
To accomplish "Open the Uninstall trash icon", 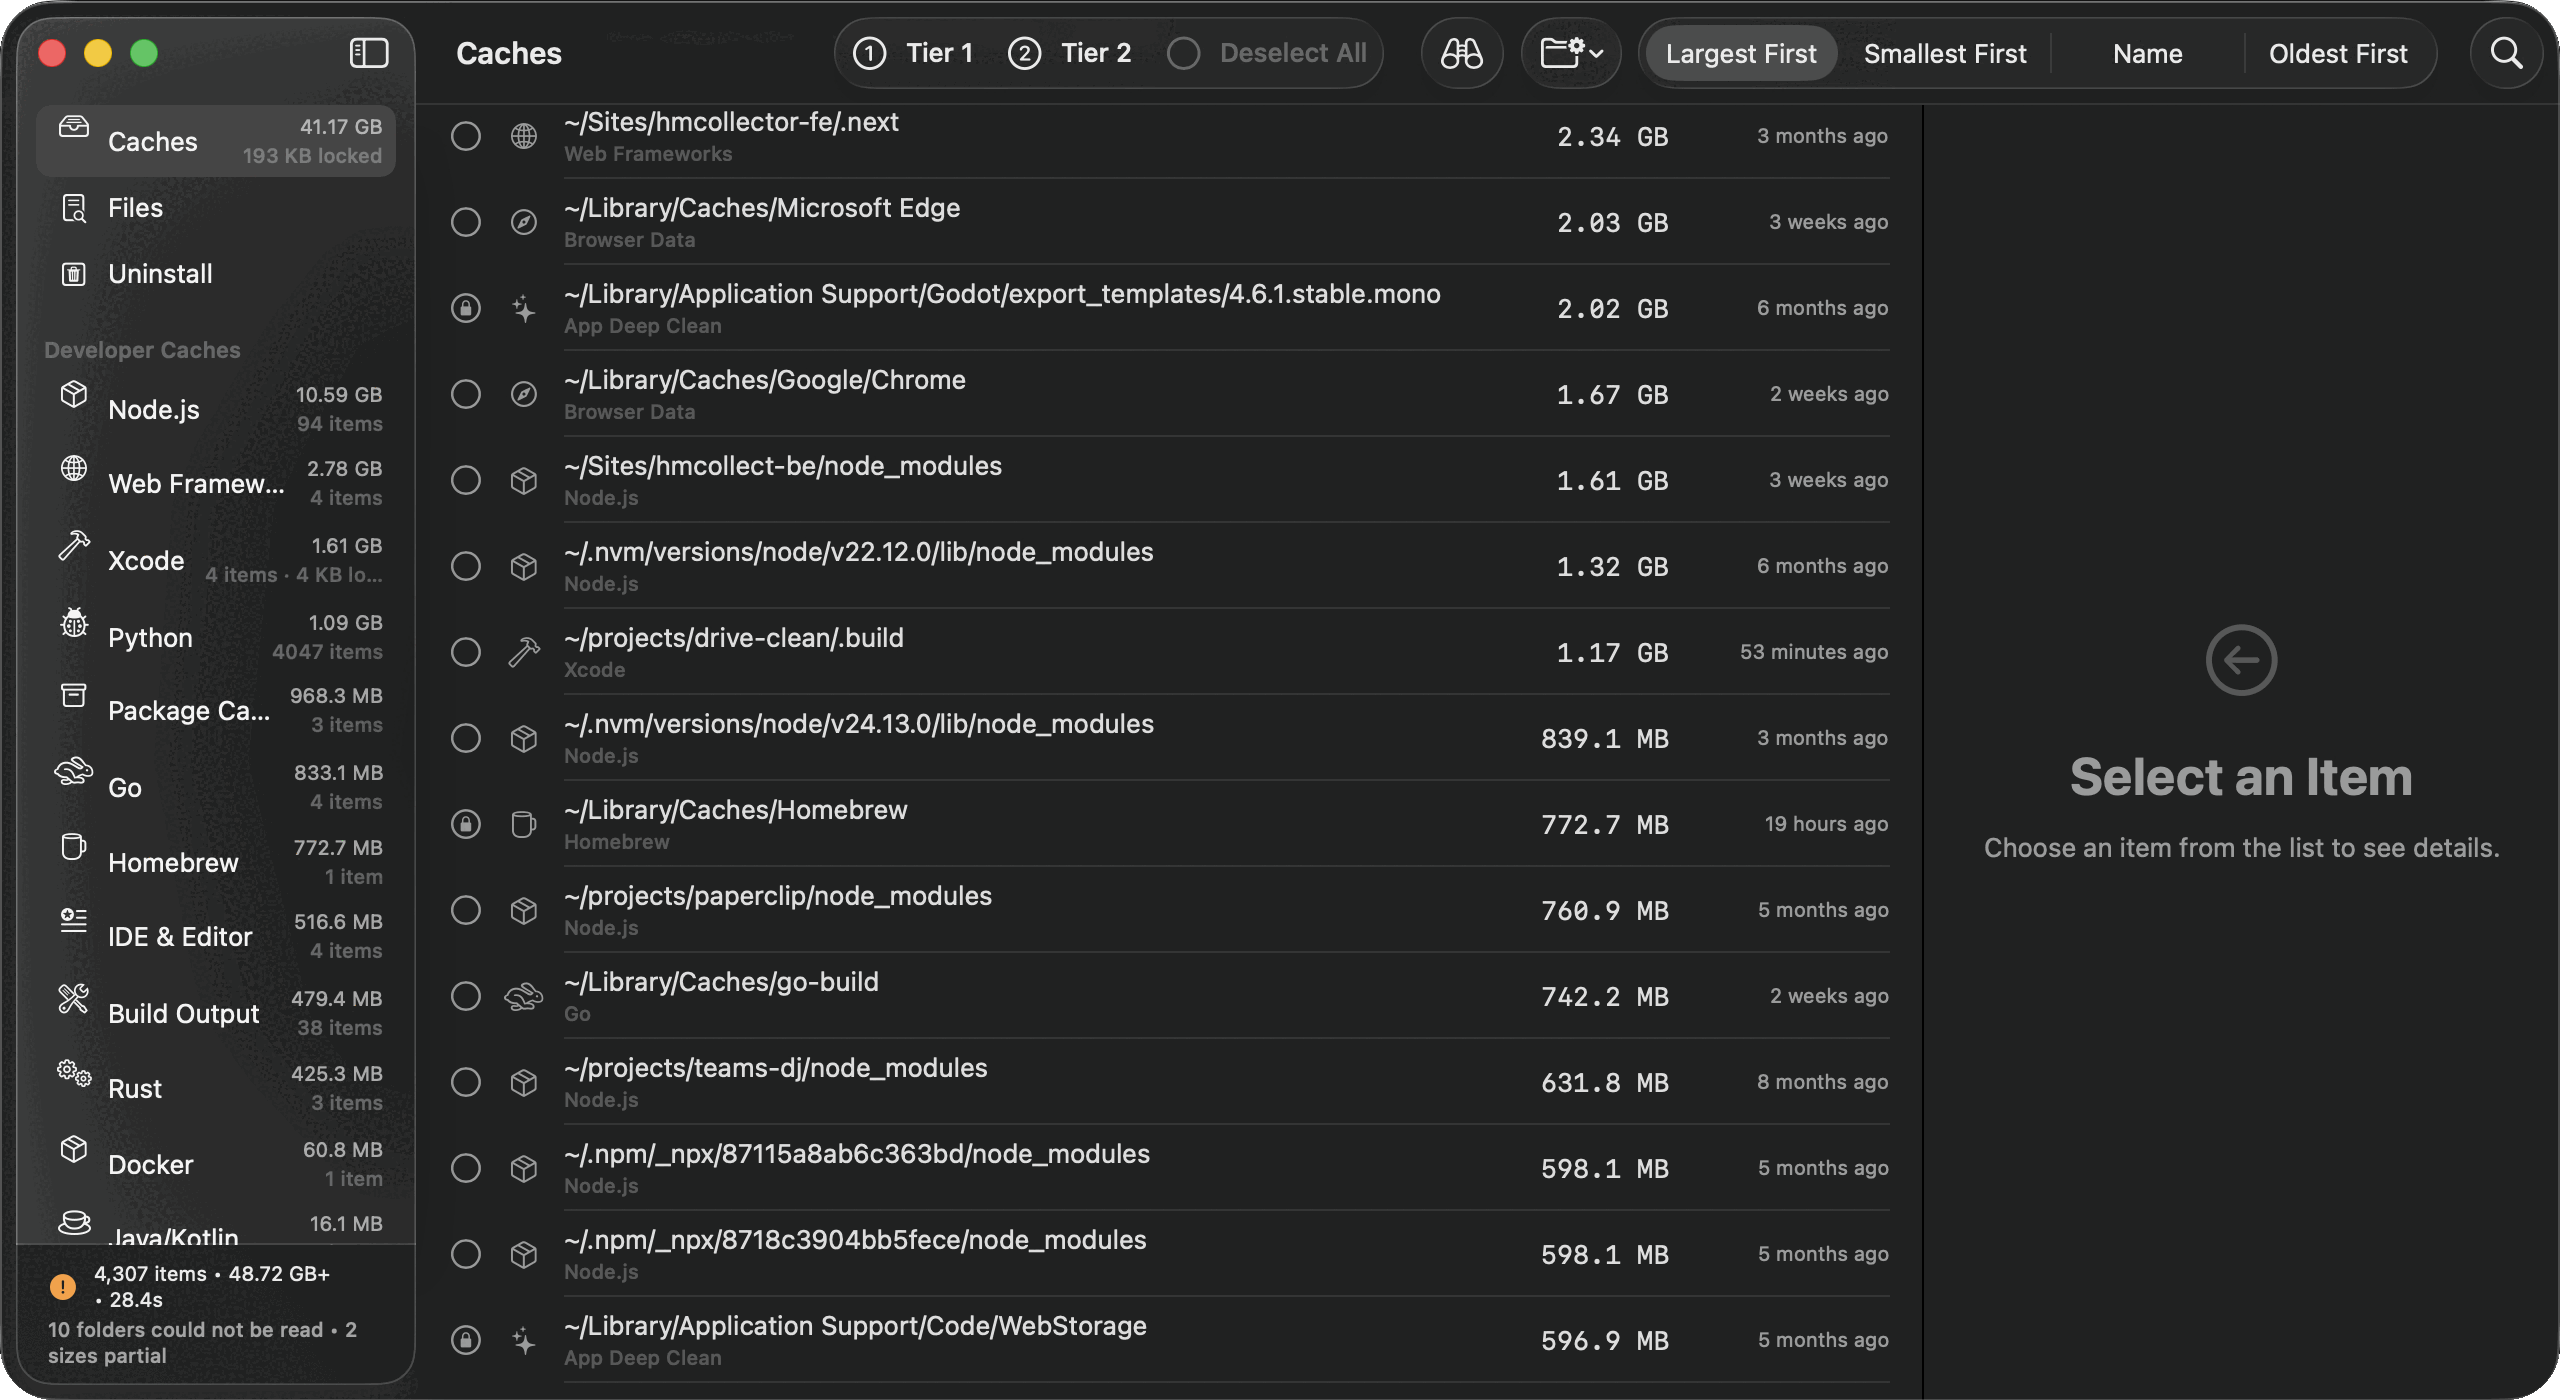I will tap(74, 274).
